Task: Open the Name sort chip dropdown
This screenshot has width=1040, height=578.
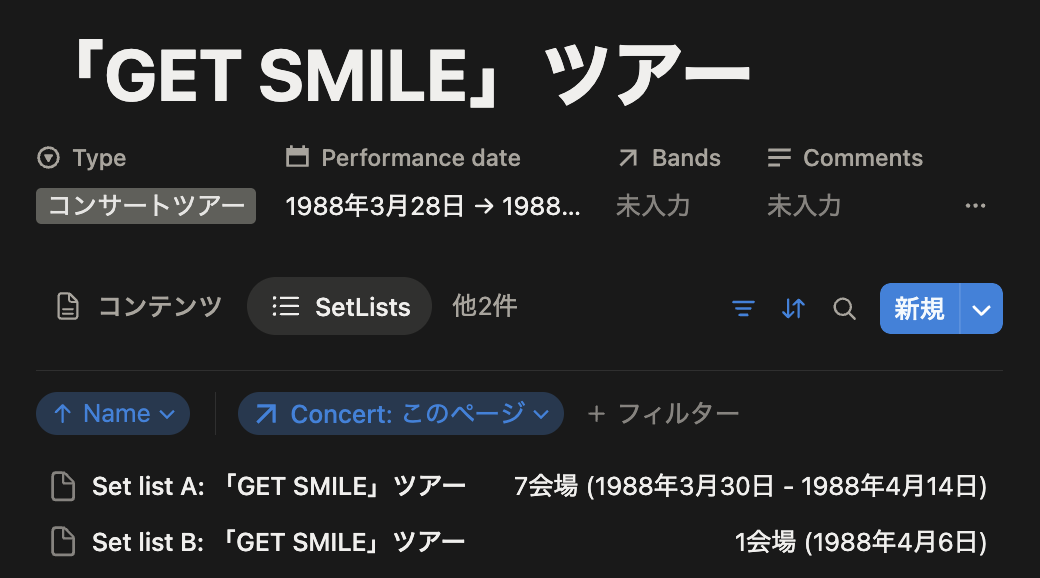Action: (x=113, y=413)
